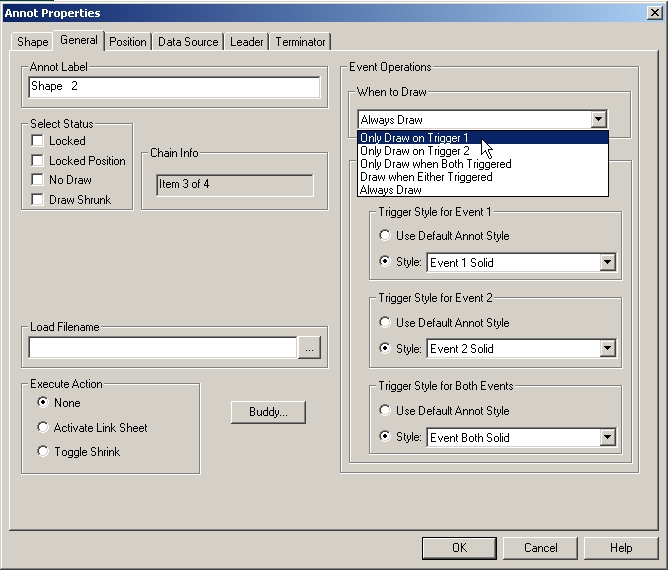Toggle the Locked Position checkbox
Image resolution: width=668 pixels, height=570 pixels.
coord(38,161)
